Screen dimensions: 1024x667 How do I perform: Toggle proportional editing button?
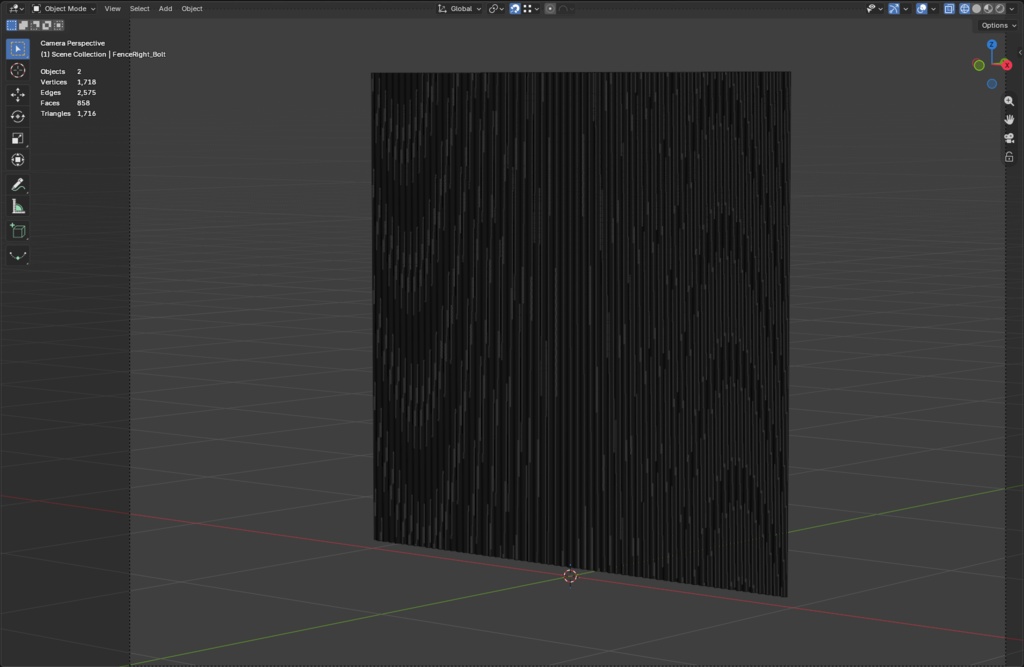pos(550,8)
